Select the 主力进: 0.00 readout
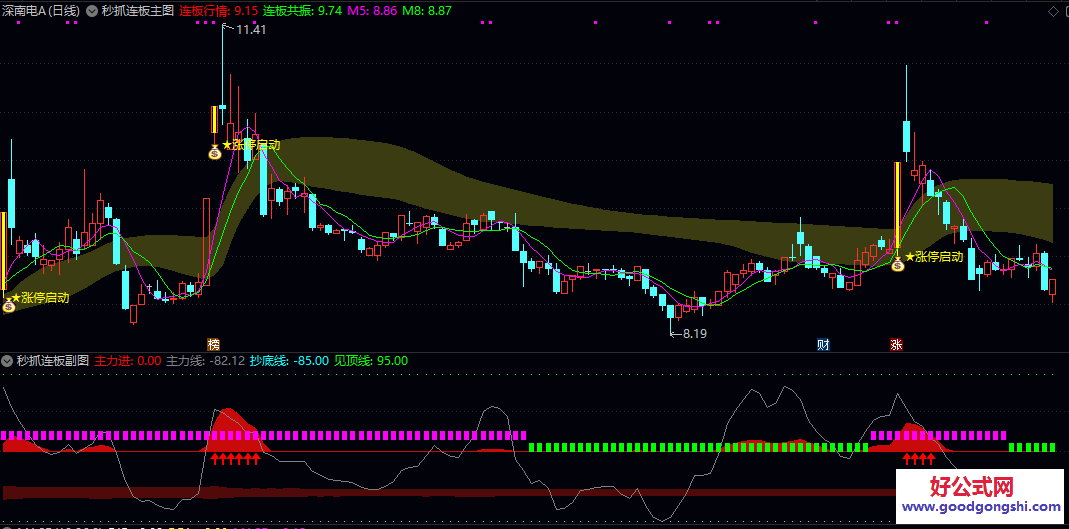1069x529 pixels. [x=128, y=361]
